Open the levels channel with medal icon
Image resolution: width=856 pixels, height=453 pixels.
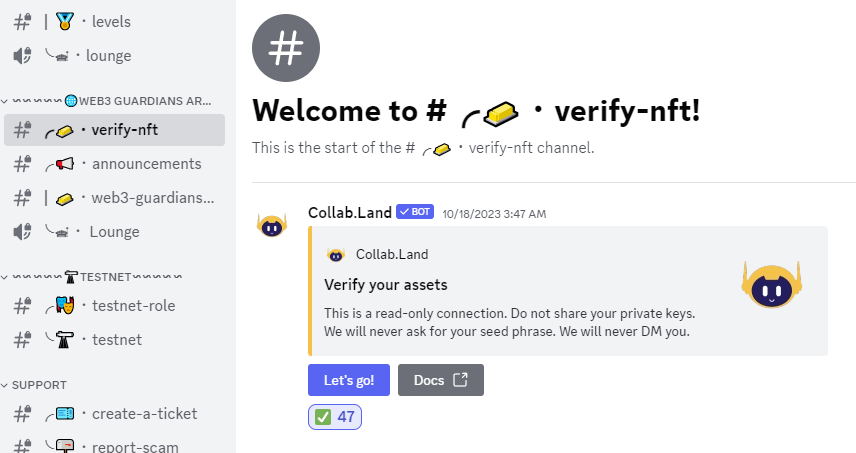tap(114, 22)
